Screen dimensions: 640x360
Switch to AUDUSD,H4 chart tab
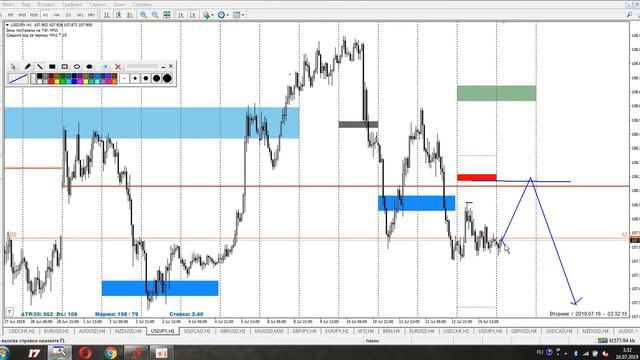[x=92, y=331]
